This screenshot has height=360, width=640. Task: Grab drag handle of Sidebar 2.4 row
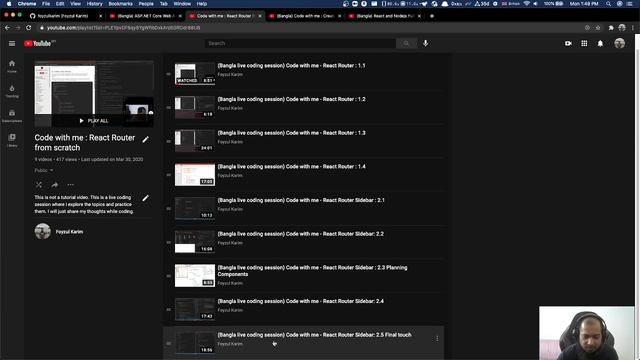tap(169, 309)
